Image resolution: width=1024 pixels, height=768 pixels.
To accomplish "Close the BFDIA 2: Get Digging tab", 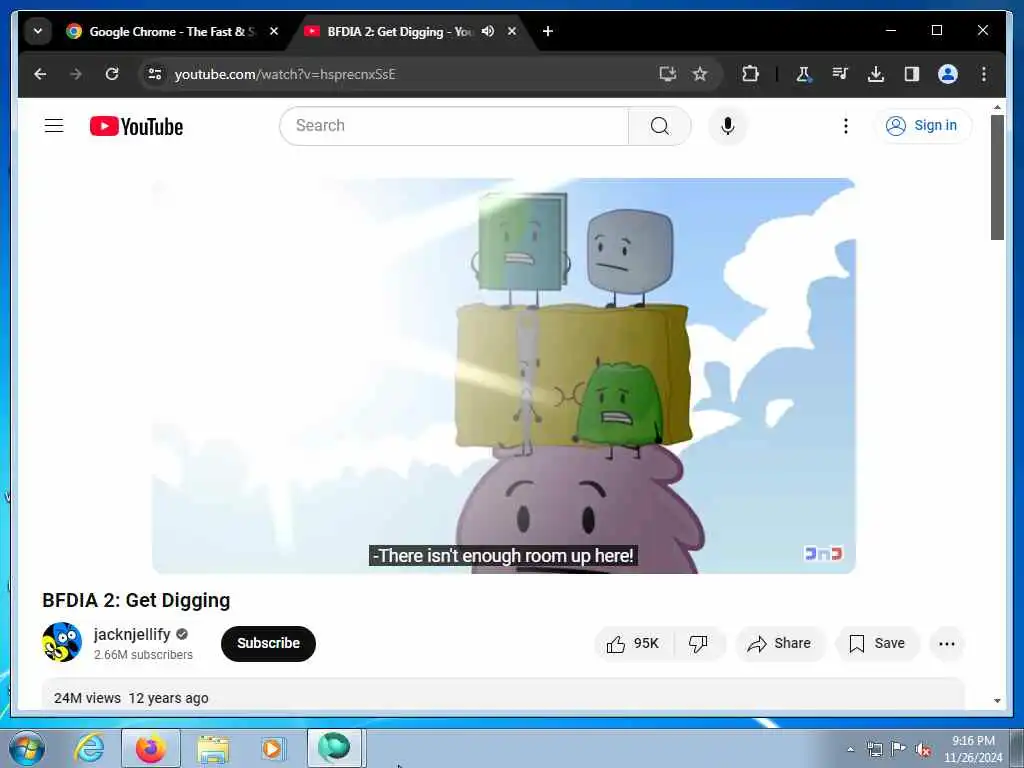I will pos(512,31).
